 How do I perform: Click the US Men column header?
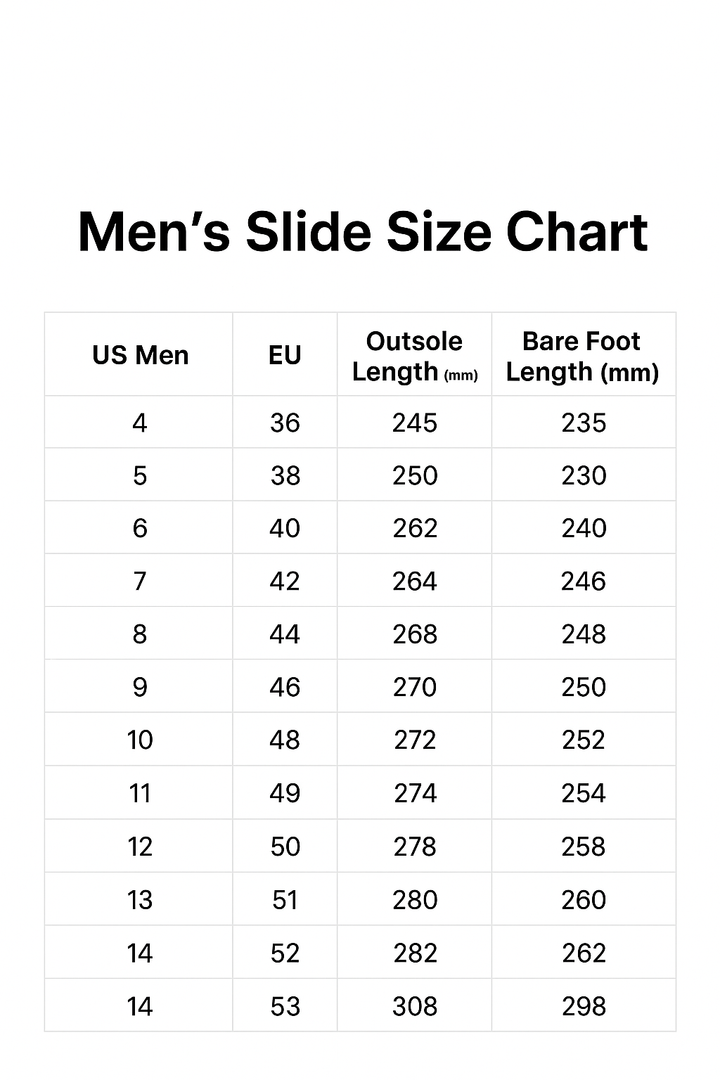[140, 355]
